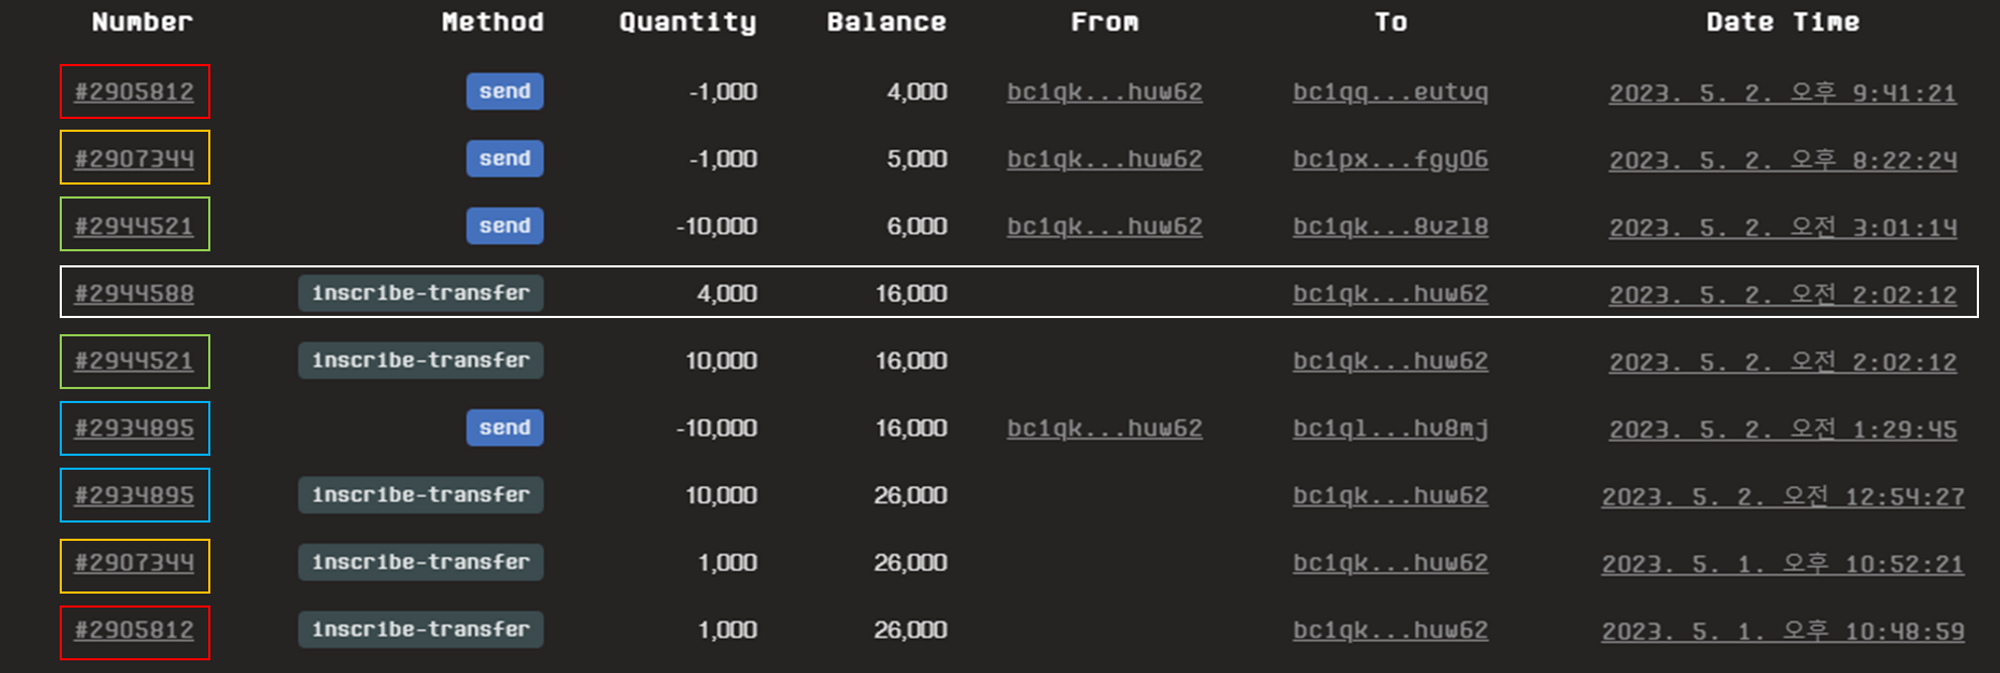
Task: Open the 오후 8:22:24 timestamp link
Action: click(1782, 160)
